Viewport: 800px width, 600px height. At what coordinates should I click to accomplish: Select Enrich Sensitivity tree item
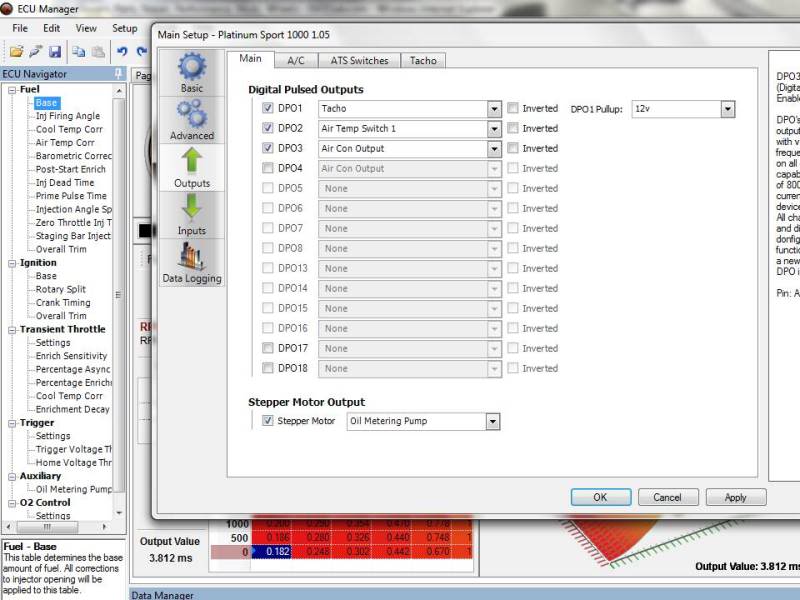pos(71,356)
